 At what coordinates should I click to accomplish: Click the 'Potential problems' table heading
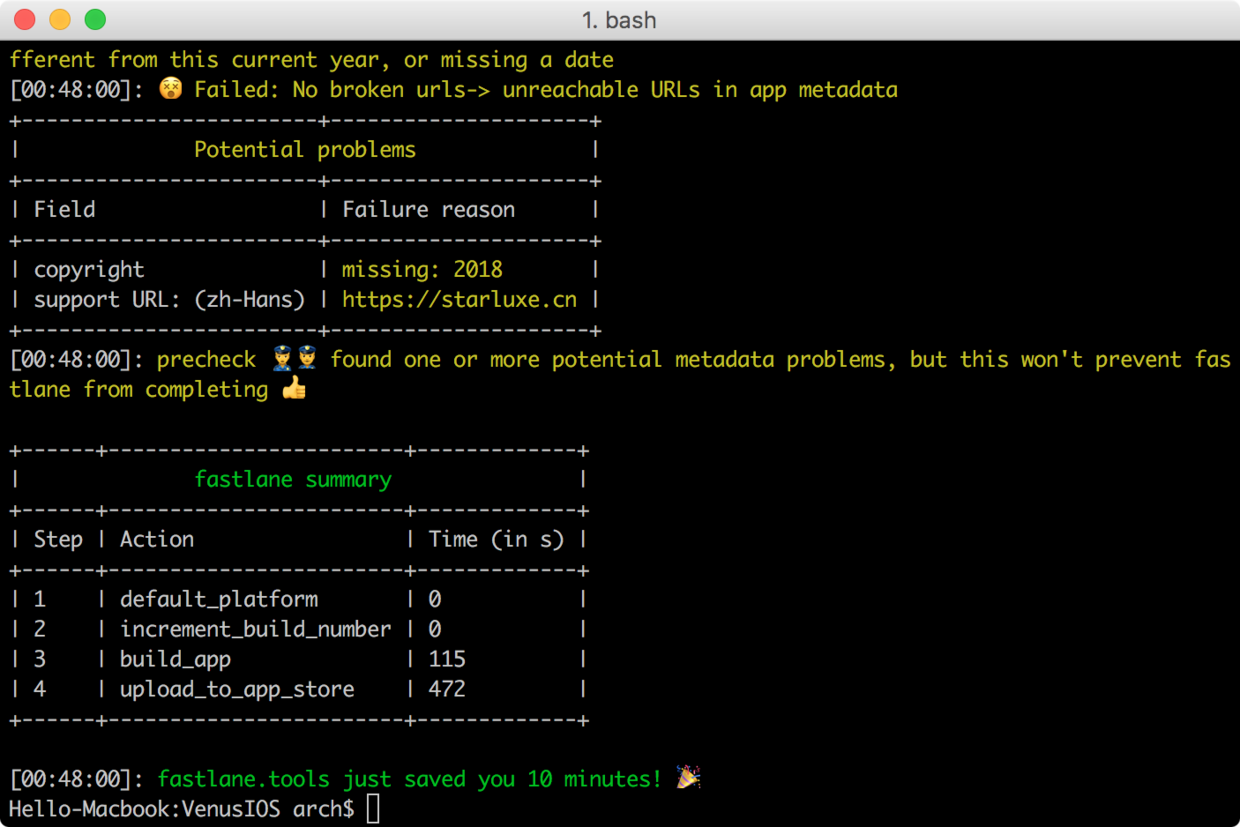[305, 149]
